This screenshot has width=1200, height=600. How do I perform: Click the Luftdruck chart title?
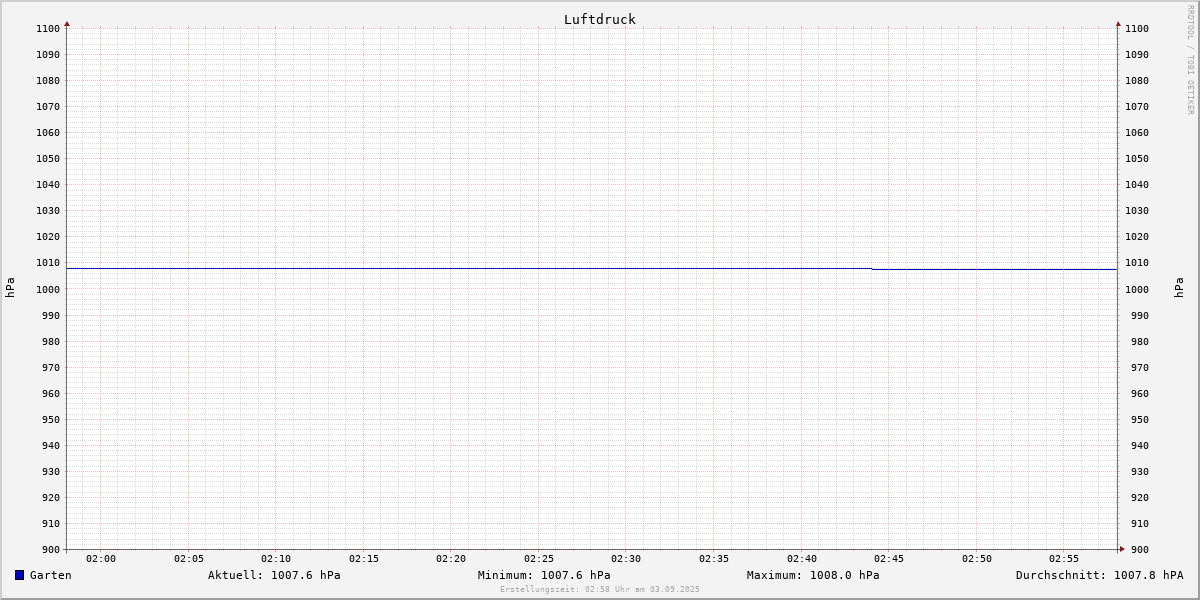(x=599, y=19)
